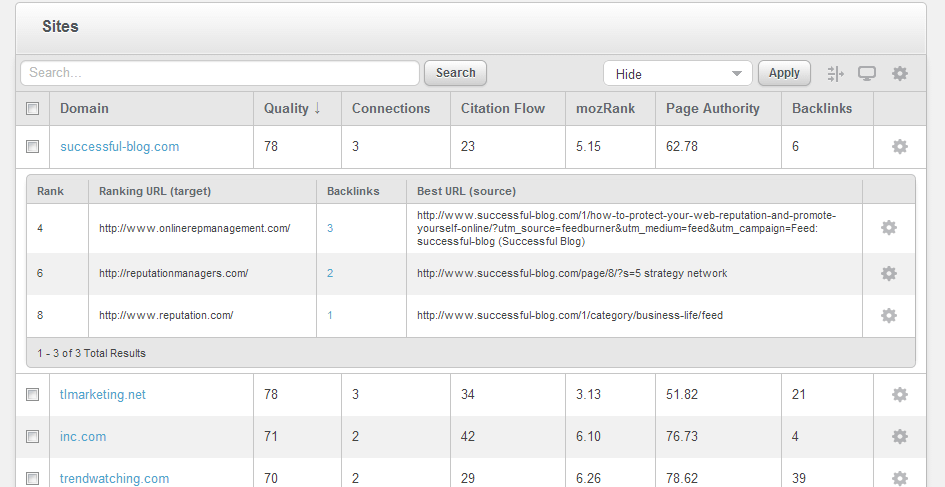Toggle the select-all checkbox in header
Image resolution: width=945 pixels, height=487 pixels.
(x=33, y=109)
